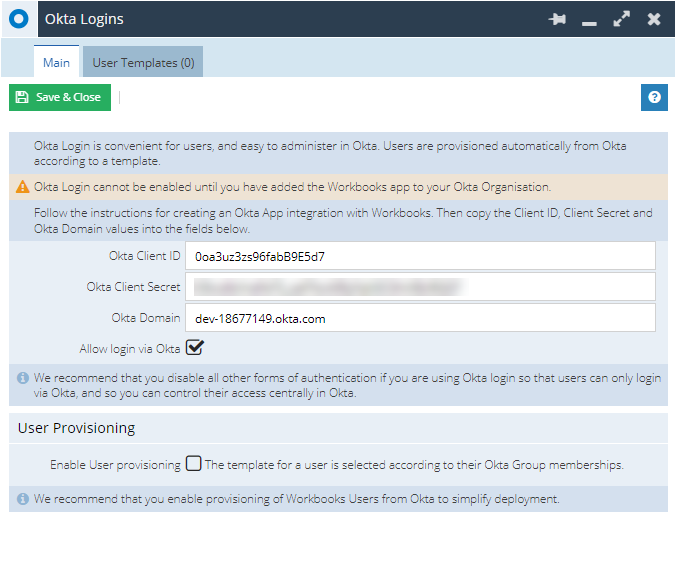676x568 pixels.
Task: Open the User Templates (0) tab
Action: click(143, 62)
